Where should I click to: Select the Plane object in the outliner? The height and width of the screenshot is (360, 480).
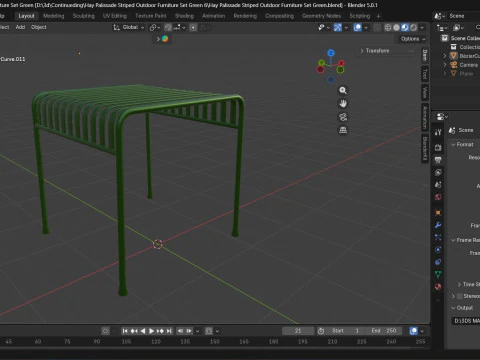(x=466, y=74)
